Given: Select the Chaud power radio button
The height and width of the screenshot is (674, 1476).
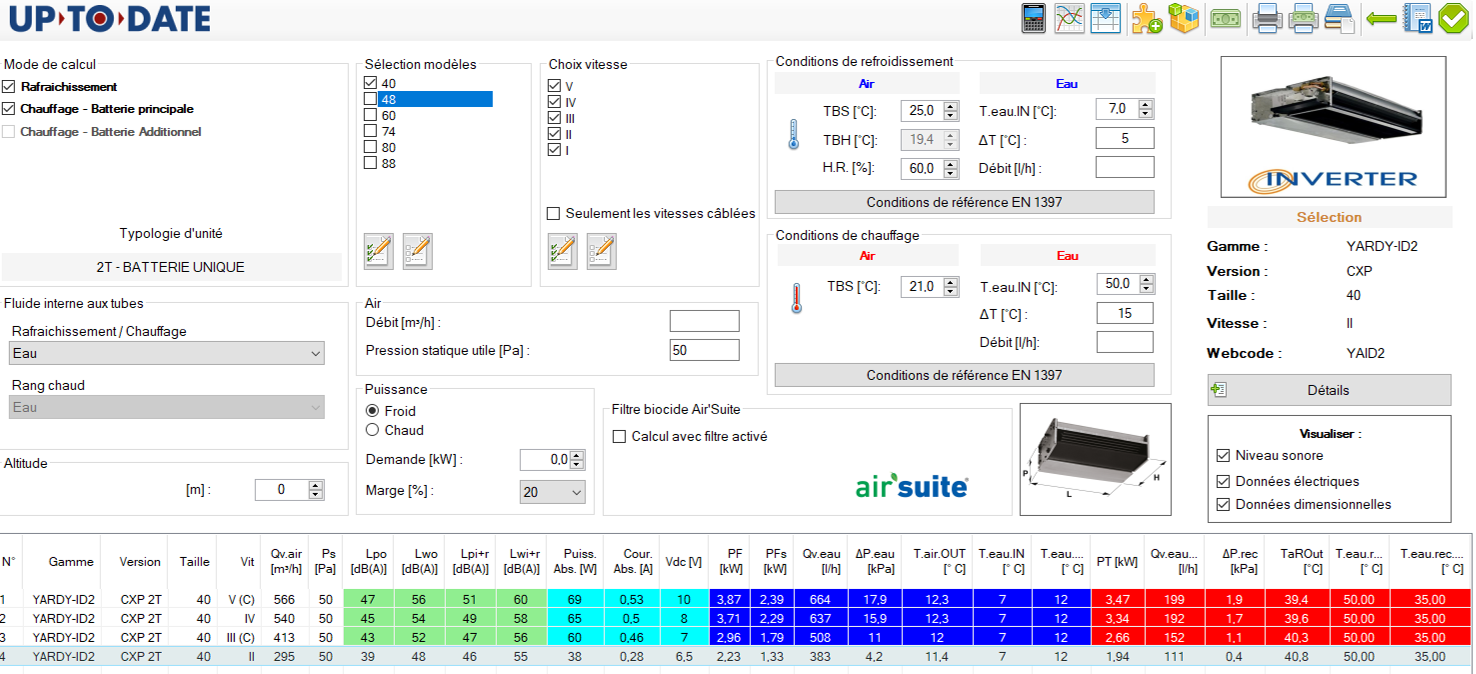Looking at the screenshot, I should 373,430.
